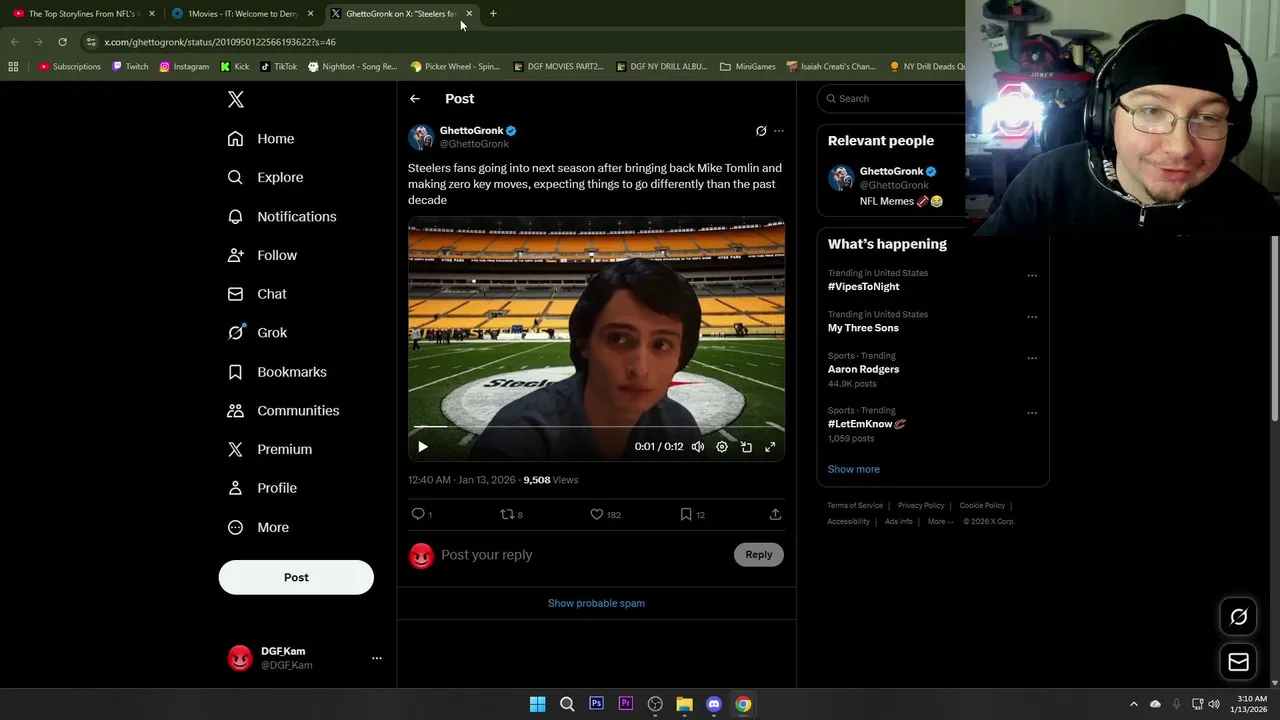Seek on the video progress bar
Screen dimensions: 1280x720
click(x=596, y=427)
